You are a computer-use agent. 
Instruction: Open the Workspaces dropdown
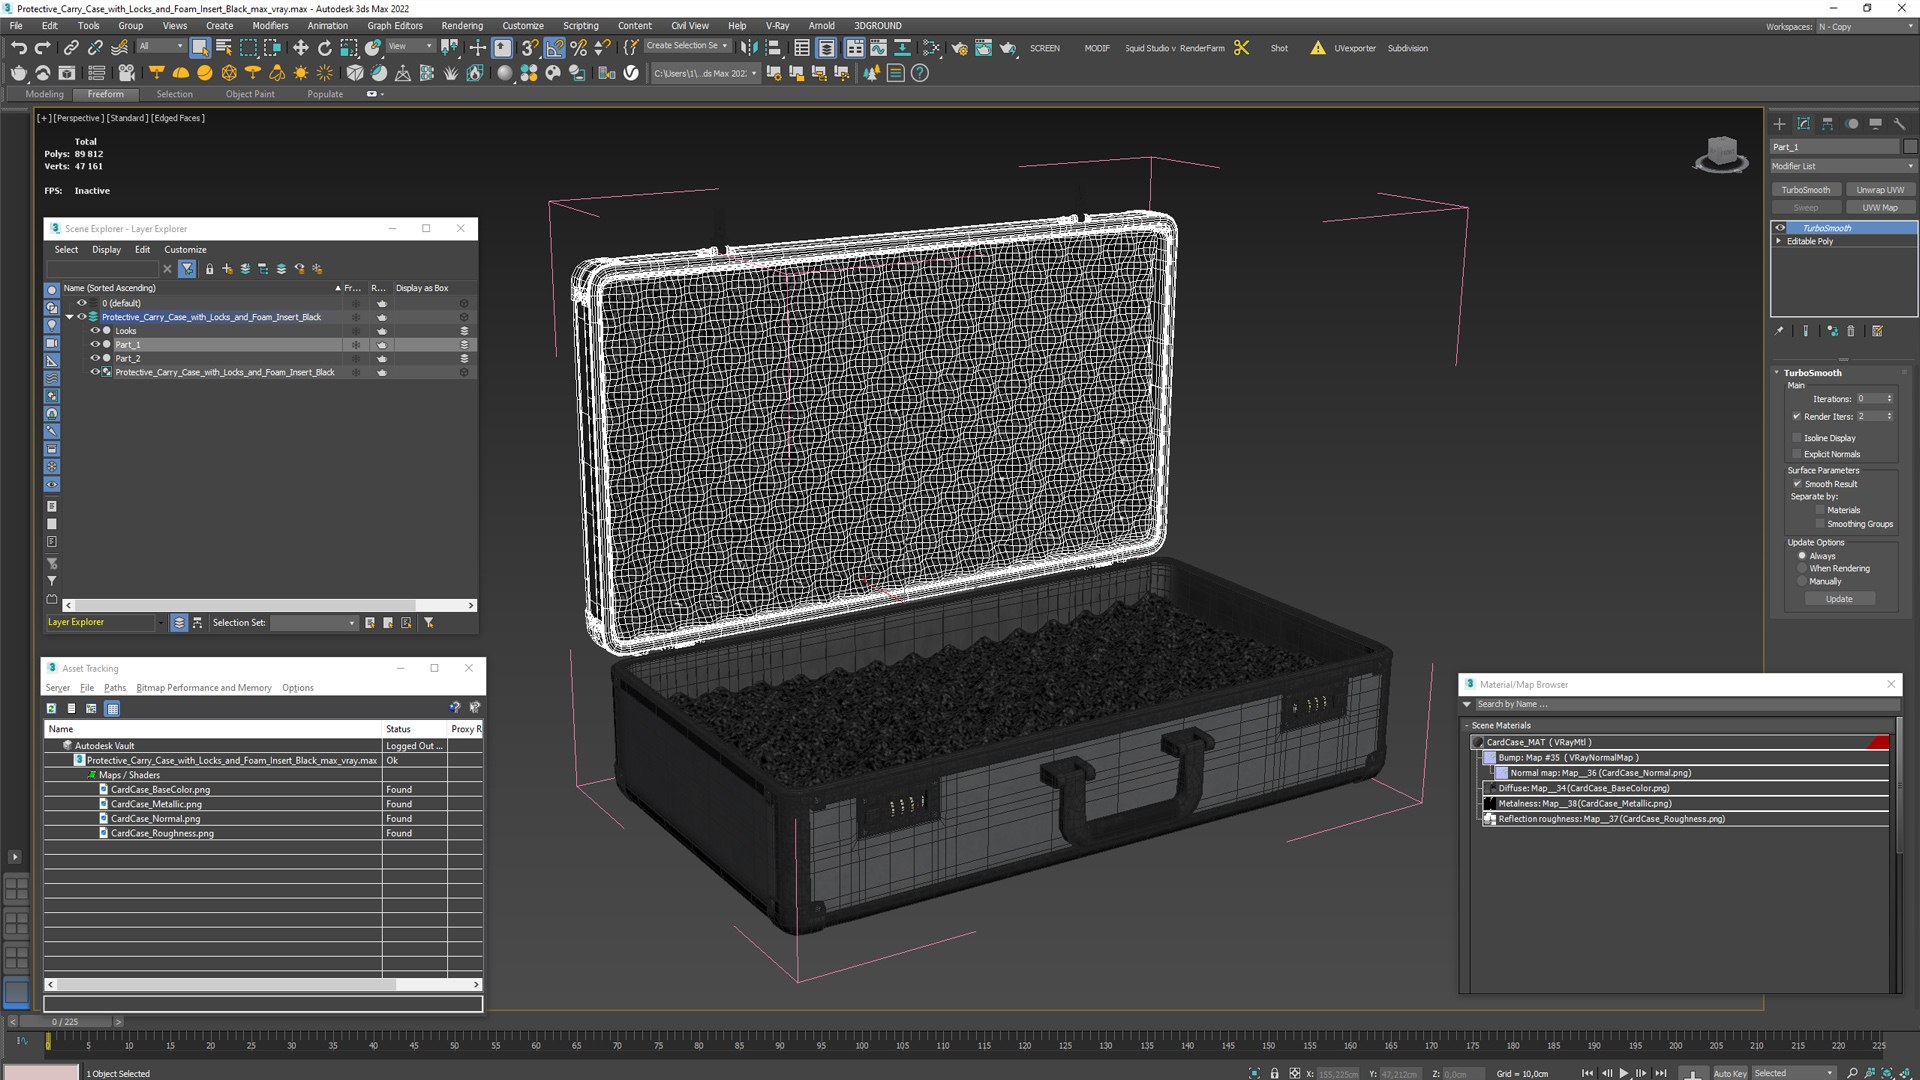(1865, 27)
